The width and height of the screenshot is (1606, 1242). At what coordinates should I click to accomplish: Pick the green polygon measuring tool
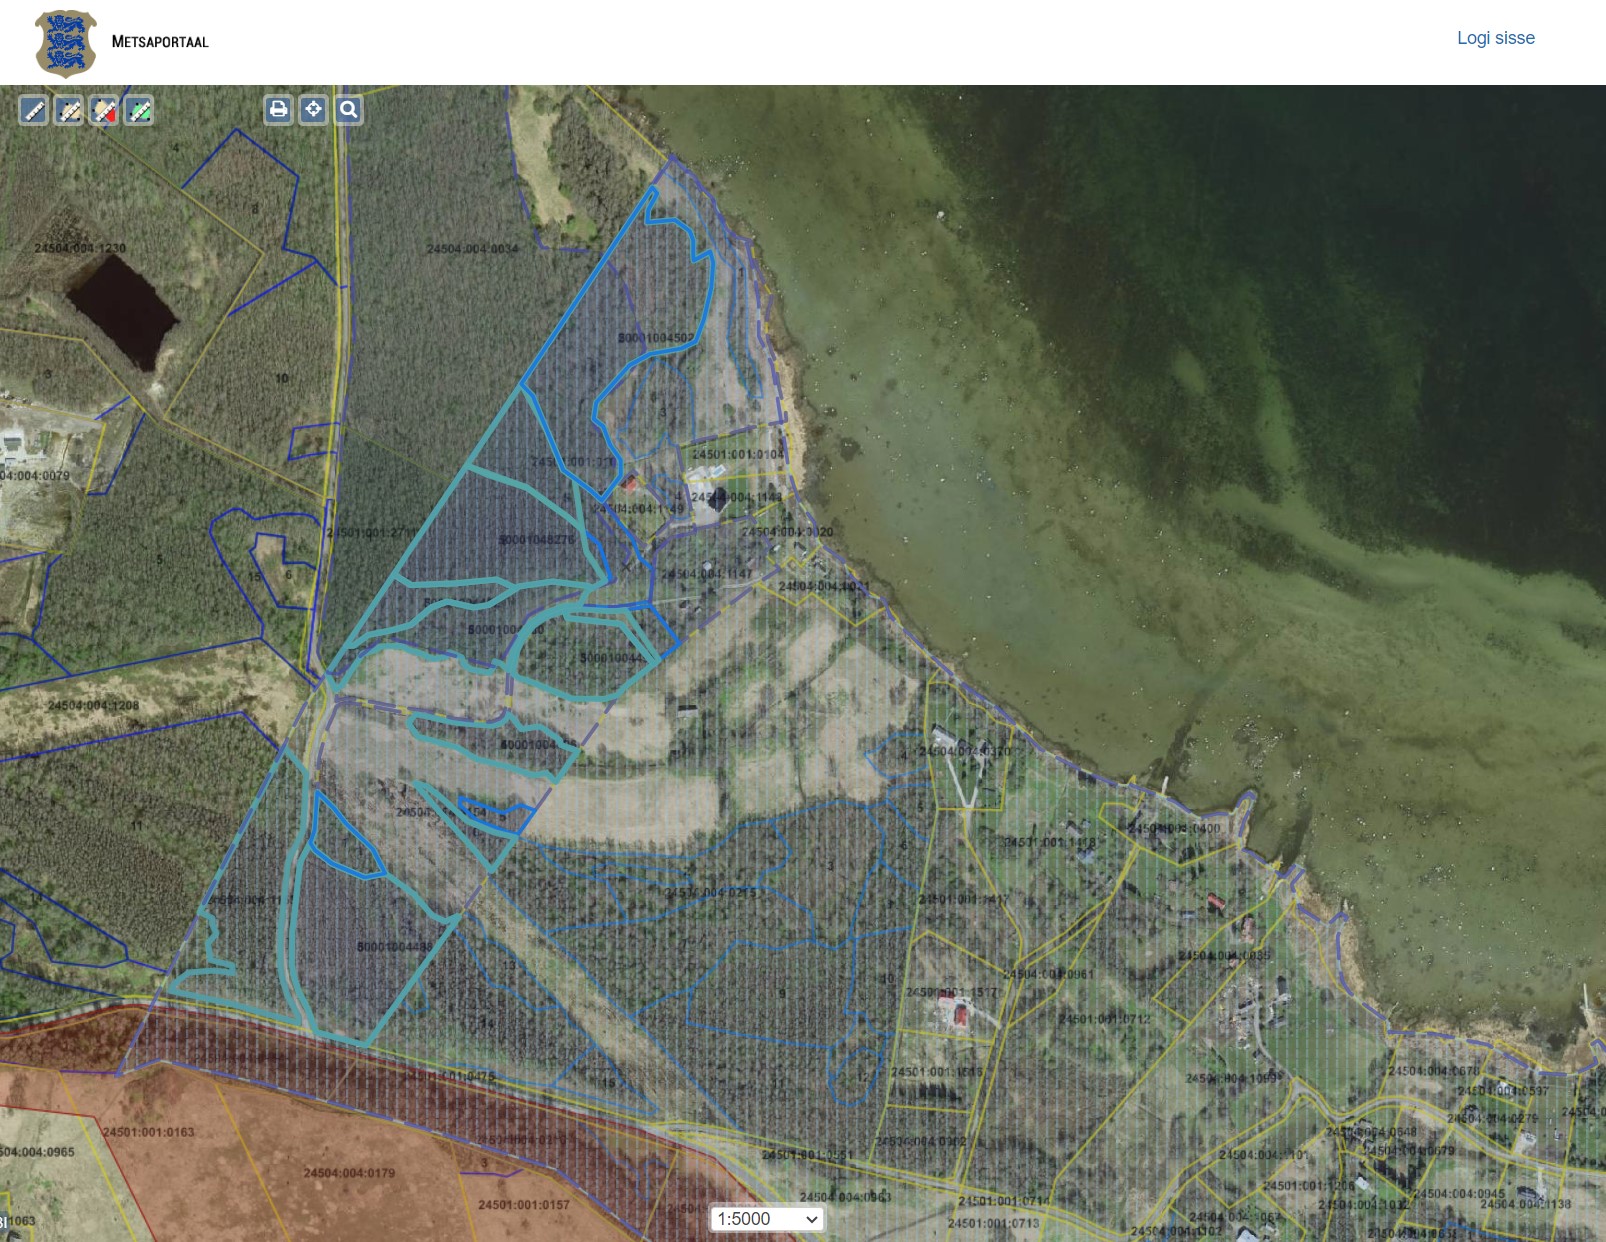coord(140,110)
